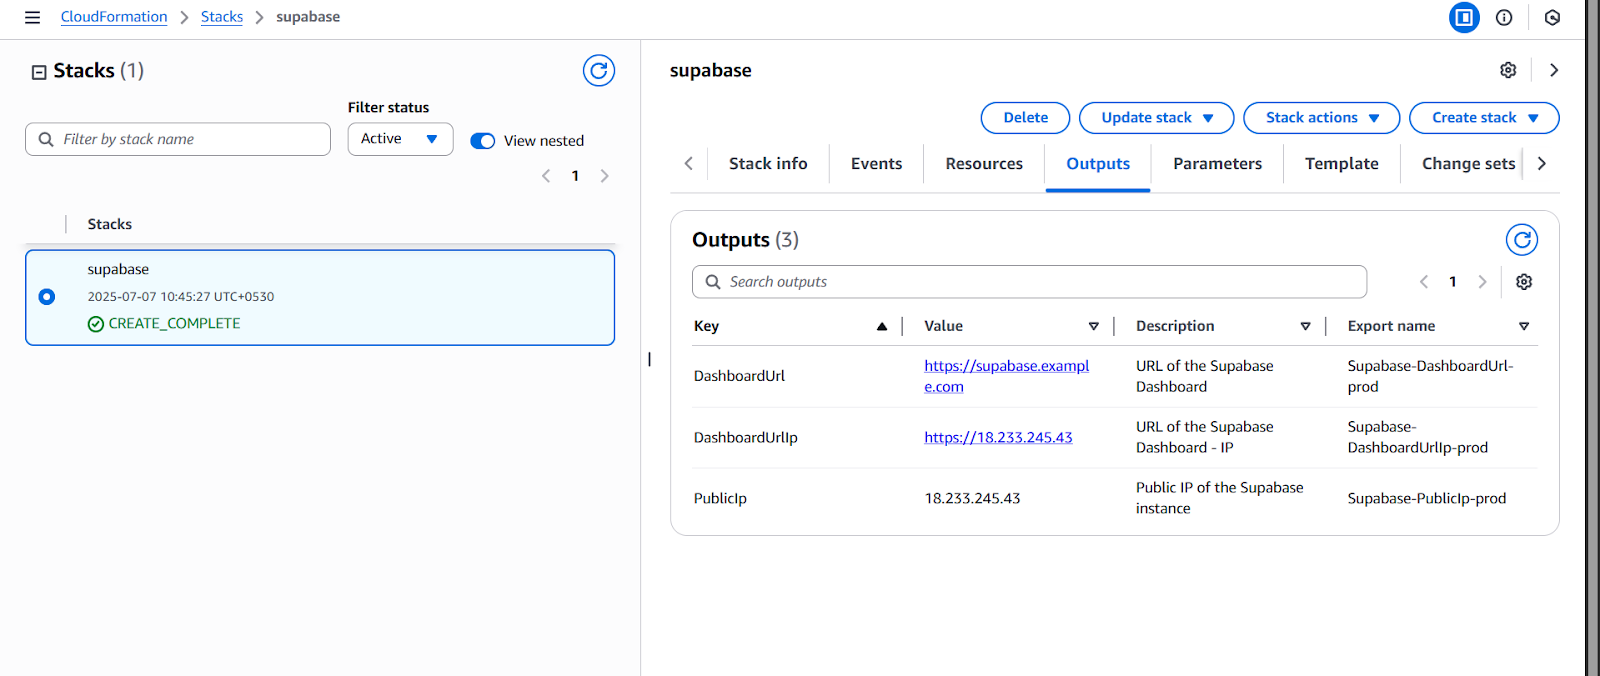Switch to the Events tab

pos(877,164)
